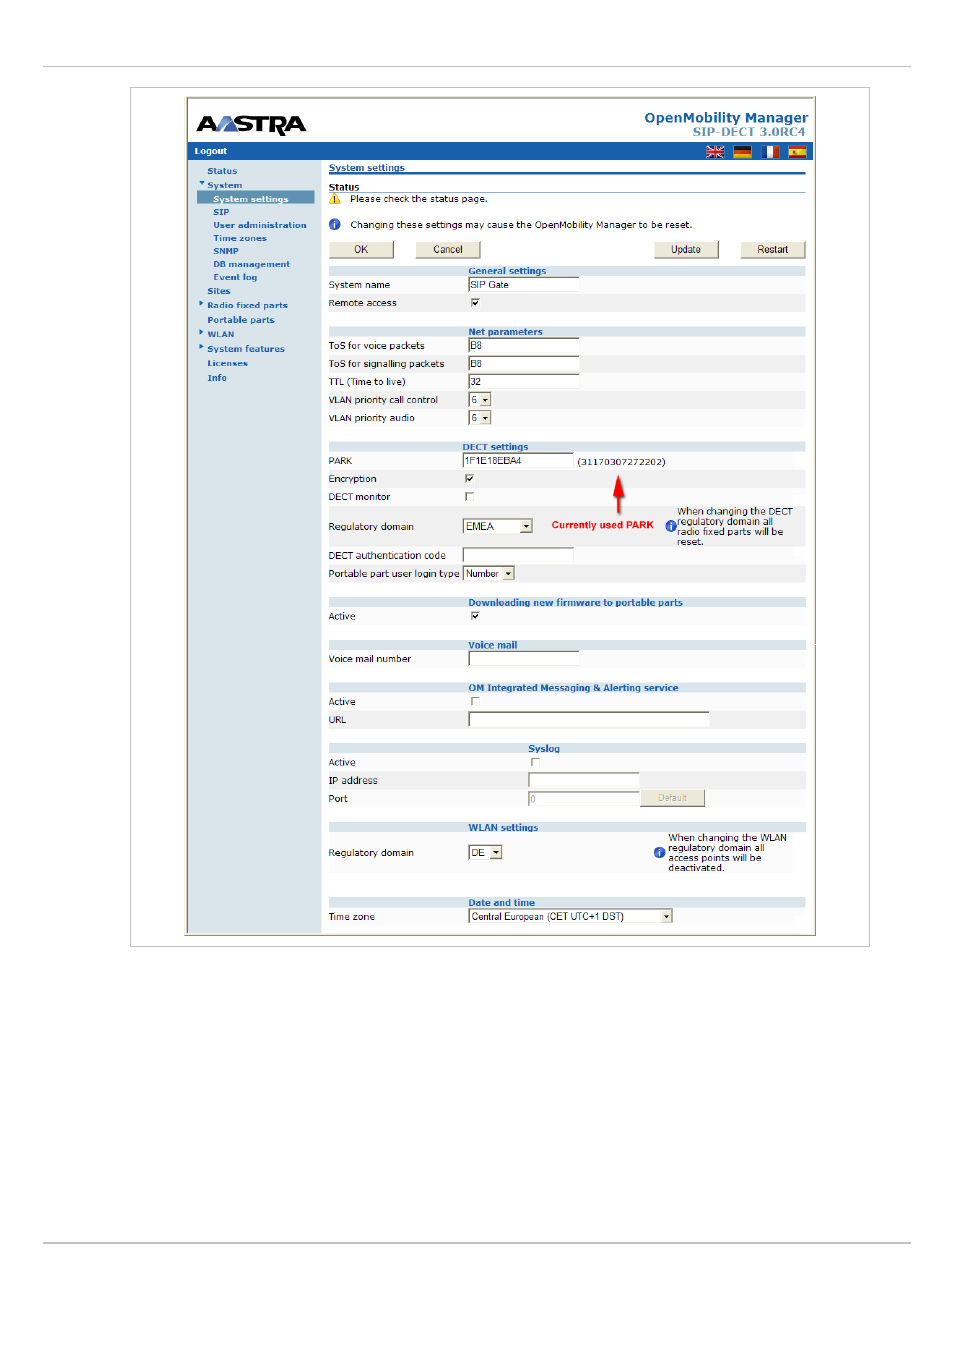Open Time zones in sidebar
The width and height of the screenshot is (955, 1350).
tap(240, 238)
